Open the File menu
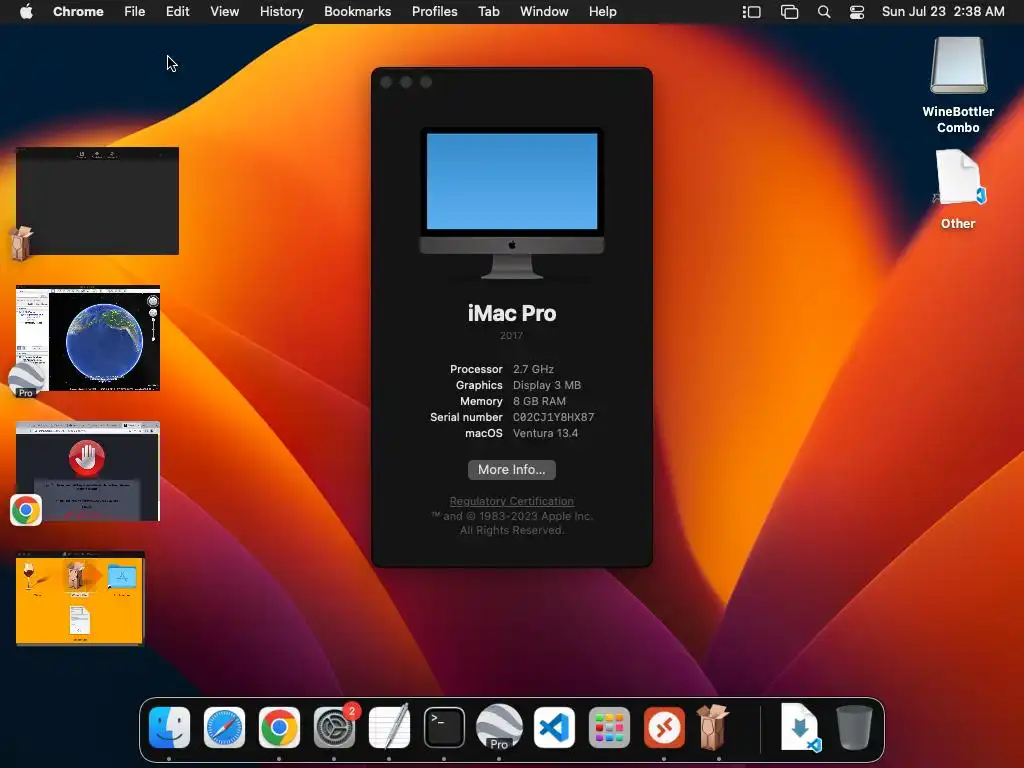 (135, 12)
